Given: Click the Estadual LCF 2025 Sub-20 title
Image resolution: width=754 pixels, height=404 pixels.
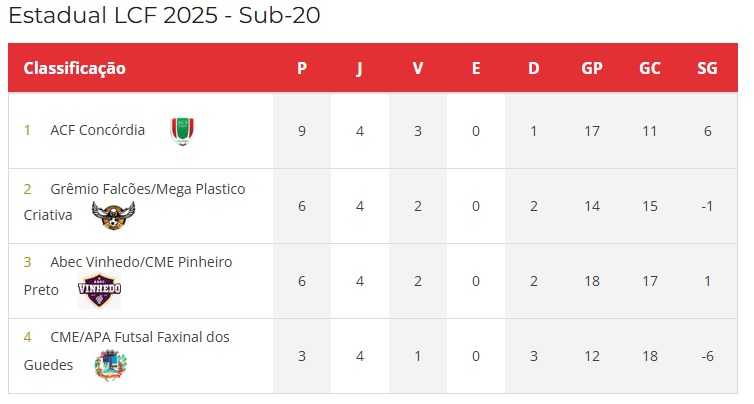Looking at the screenshot, I should tap(164, 15).
